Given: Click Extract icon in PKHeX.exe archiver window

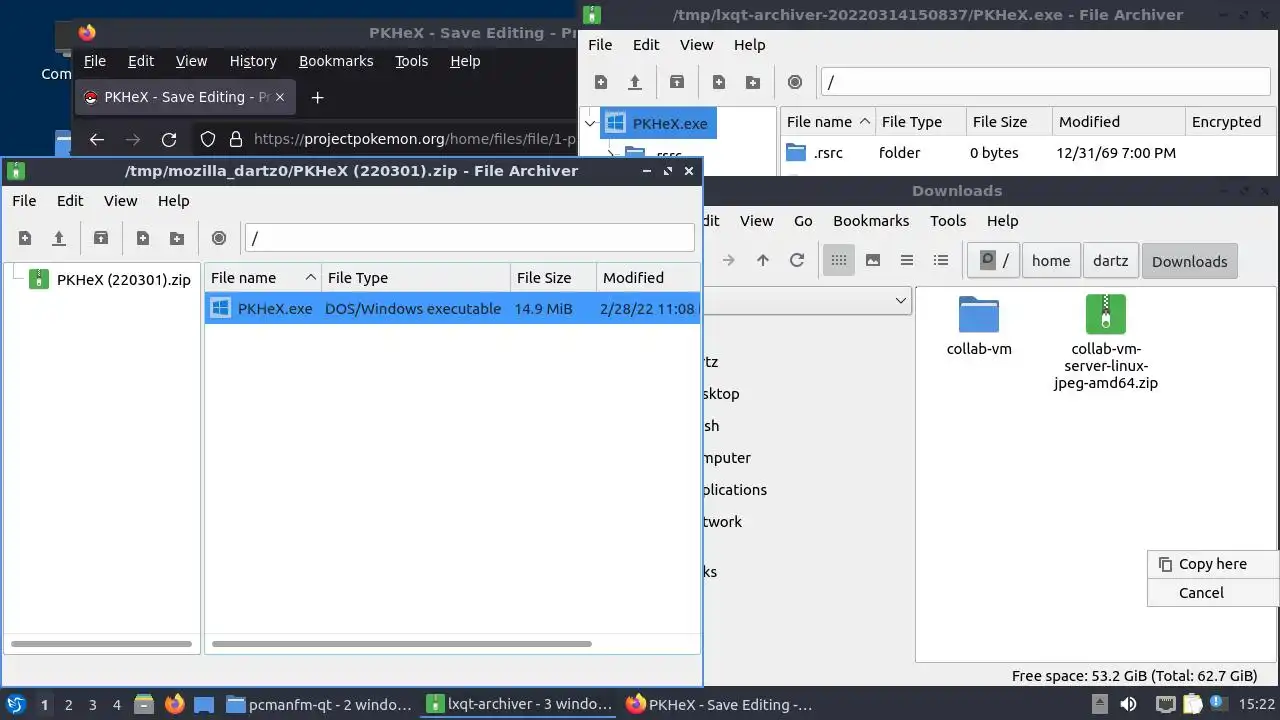Looking at the screenshot, I should (677, 82).
